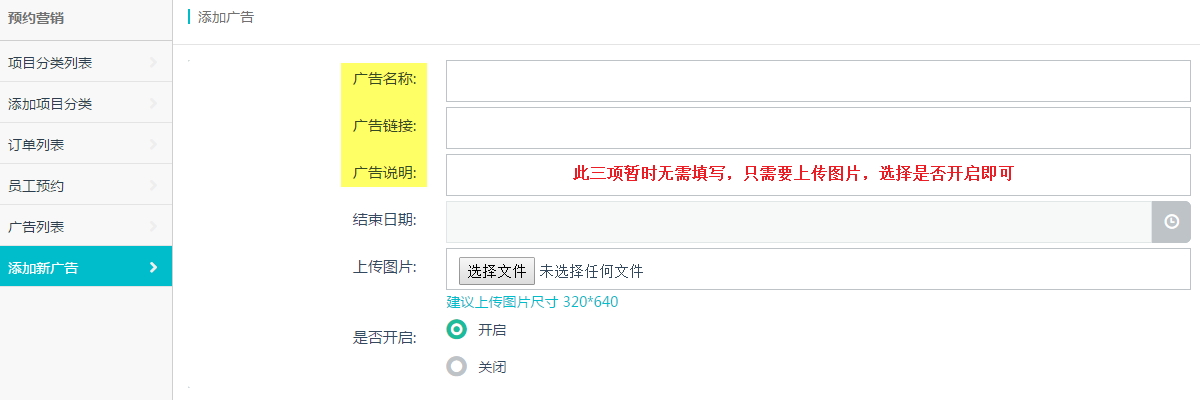
Task: Click the chevron beside 广告列表
Action: [x=153, y=227]
